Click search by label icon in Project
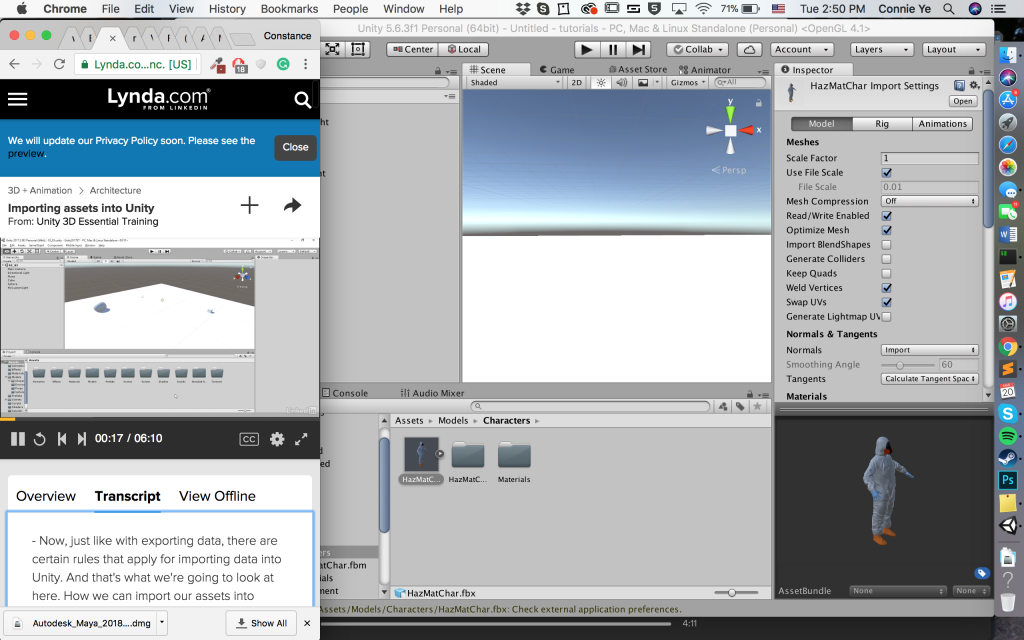Image resolution: width=1024 pixels, height=640 pixels. pos(740,406)
